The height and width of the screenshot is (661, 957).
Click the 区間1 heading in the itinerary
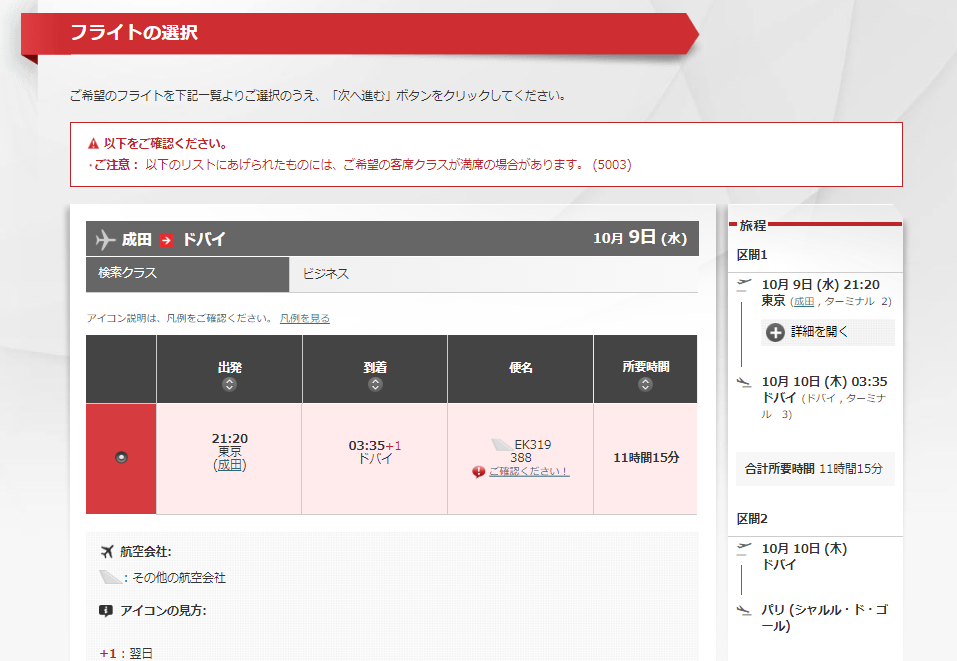point(752,255)
